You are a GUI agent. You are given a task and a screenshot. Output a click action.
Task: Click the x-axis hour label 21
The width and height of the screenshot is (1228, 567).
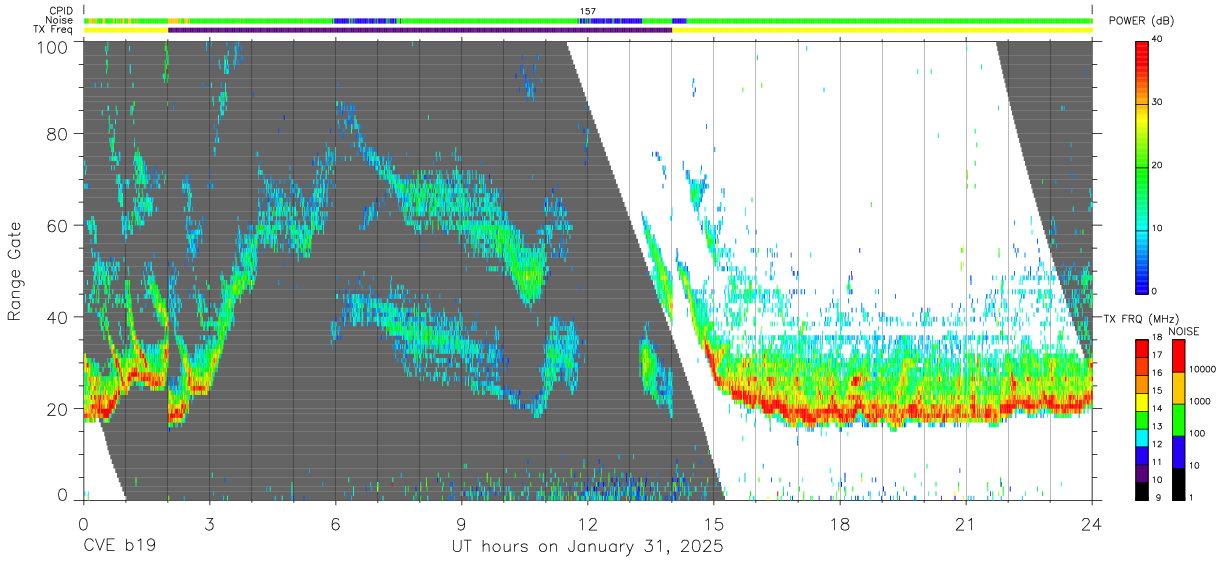pyautogui.click(x=966, y=524)
